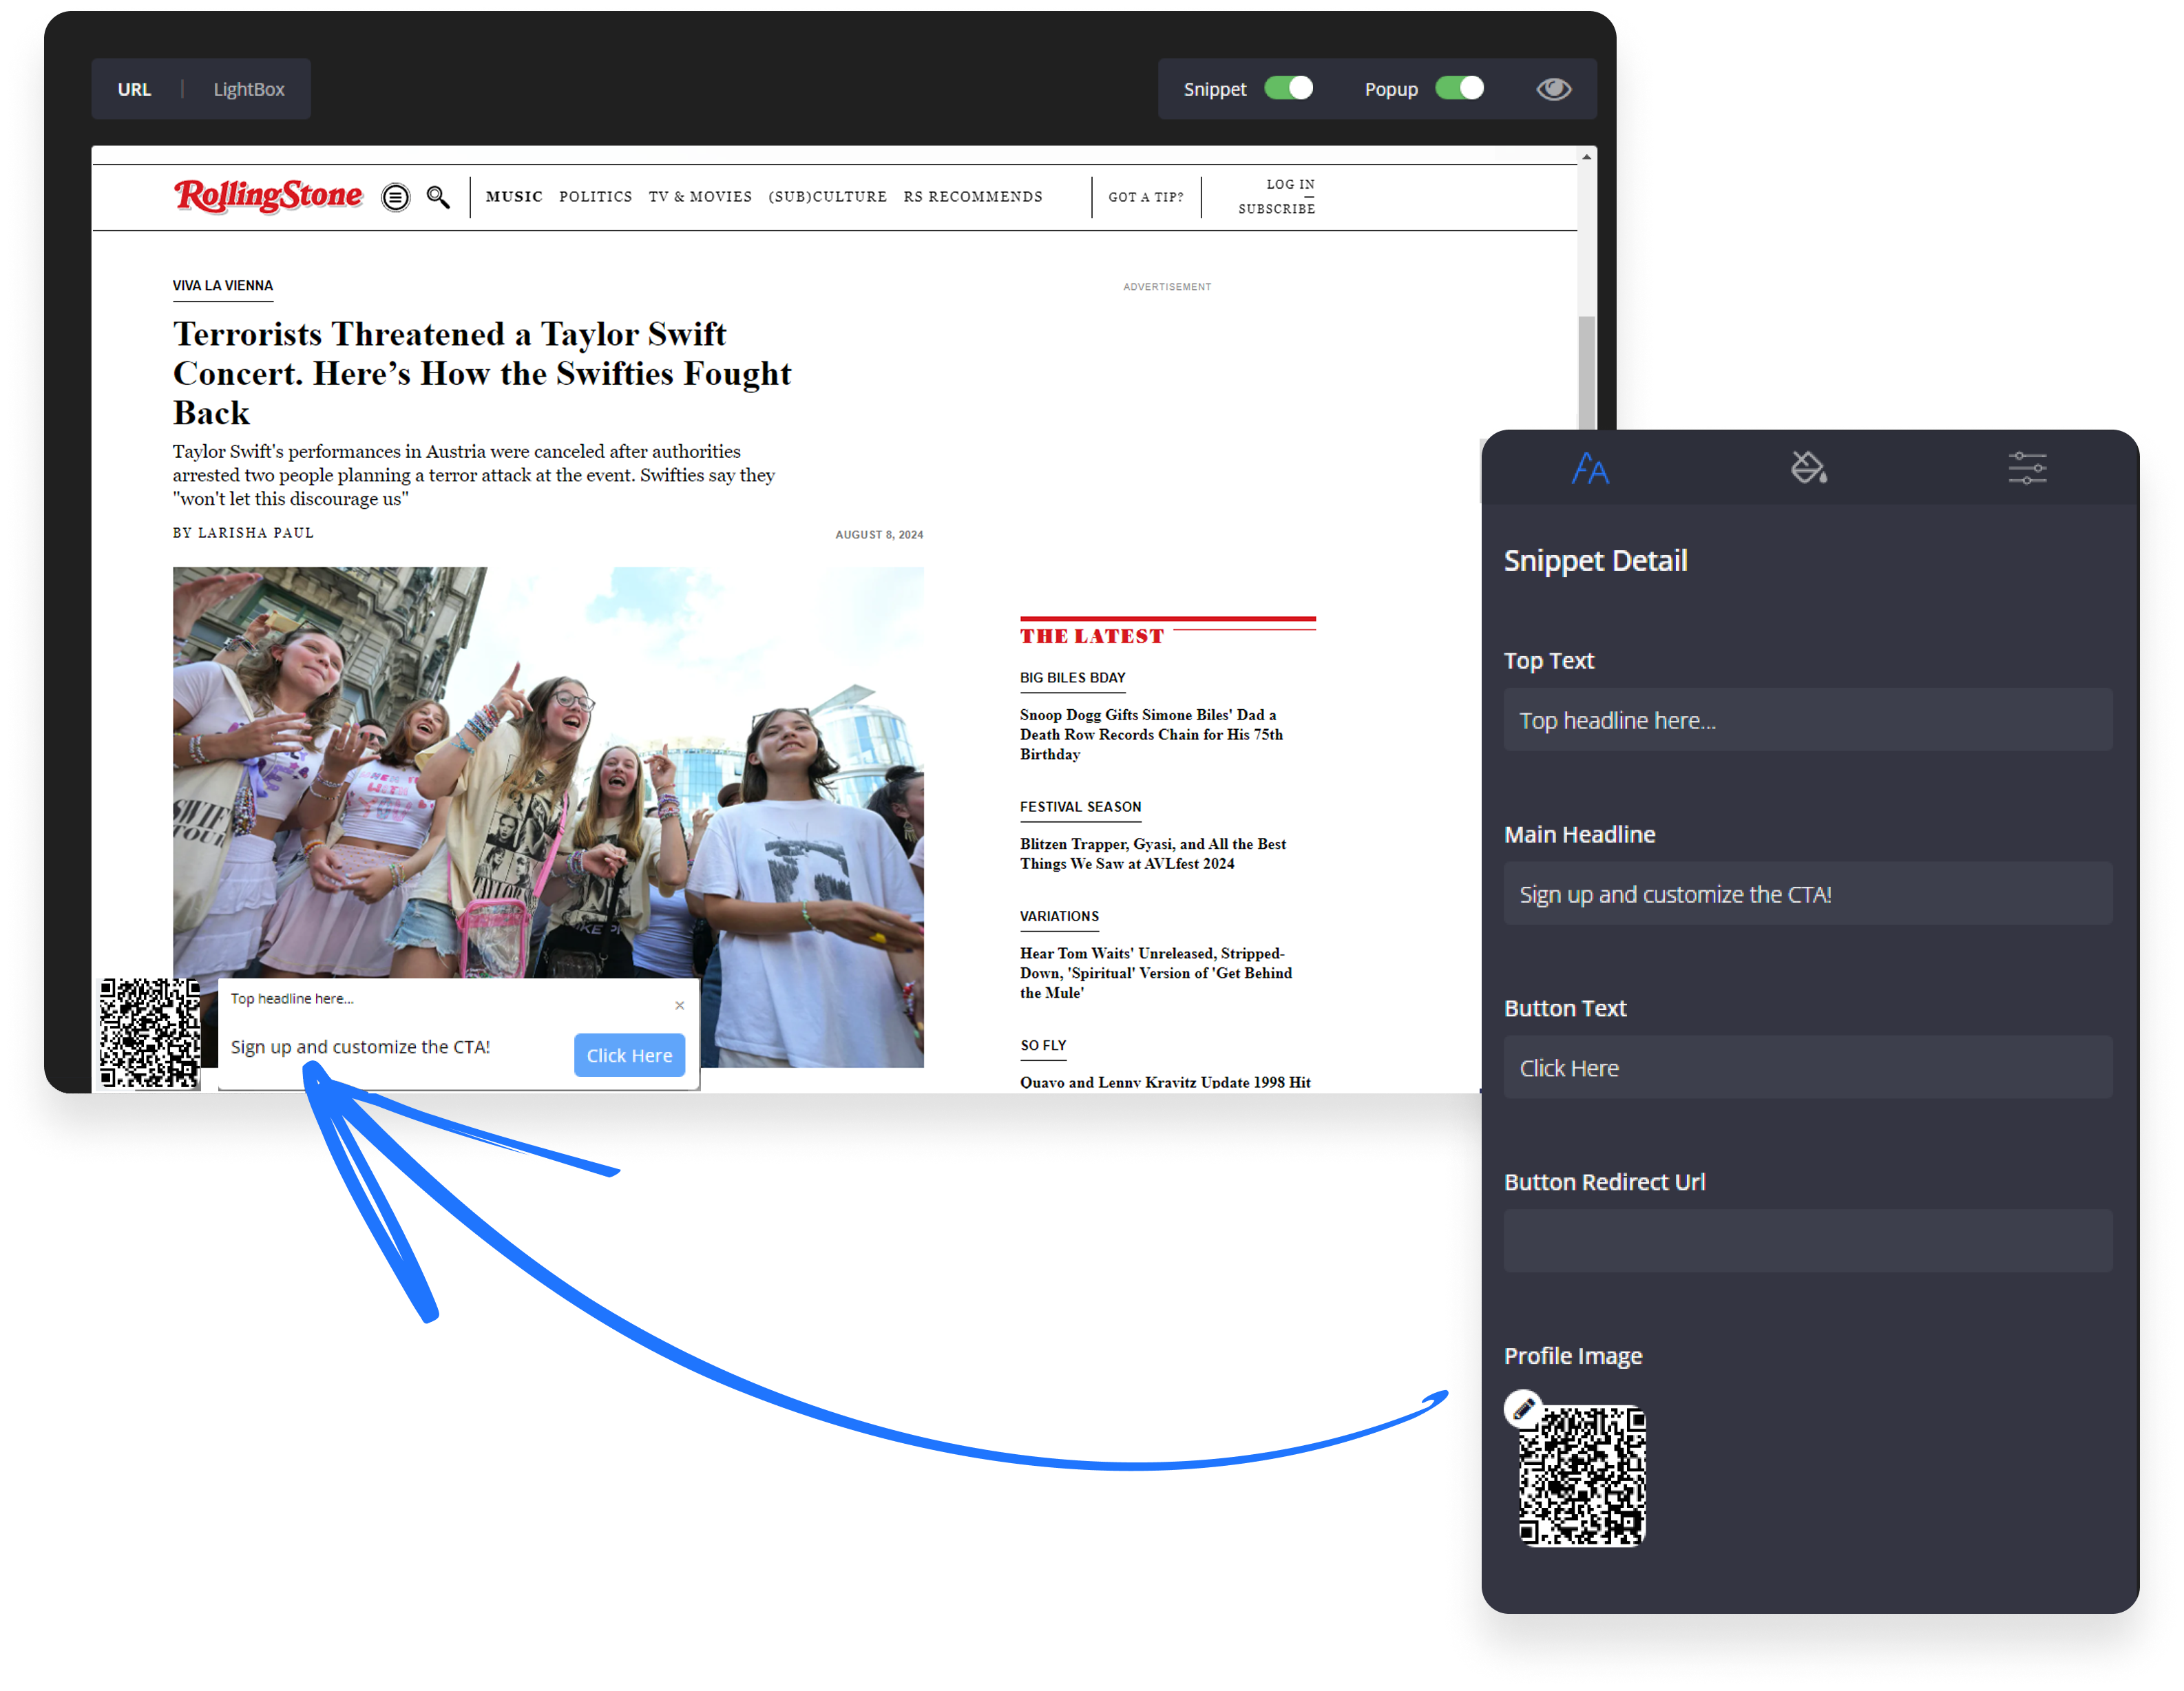
Task: Open the sliders settings tab
Action: tap(2026, 467)
